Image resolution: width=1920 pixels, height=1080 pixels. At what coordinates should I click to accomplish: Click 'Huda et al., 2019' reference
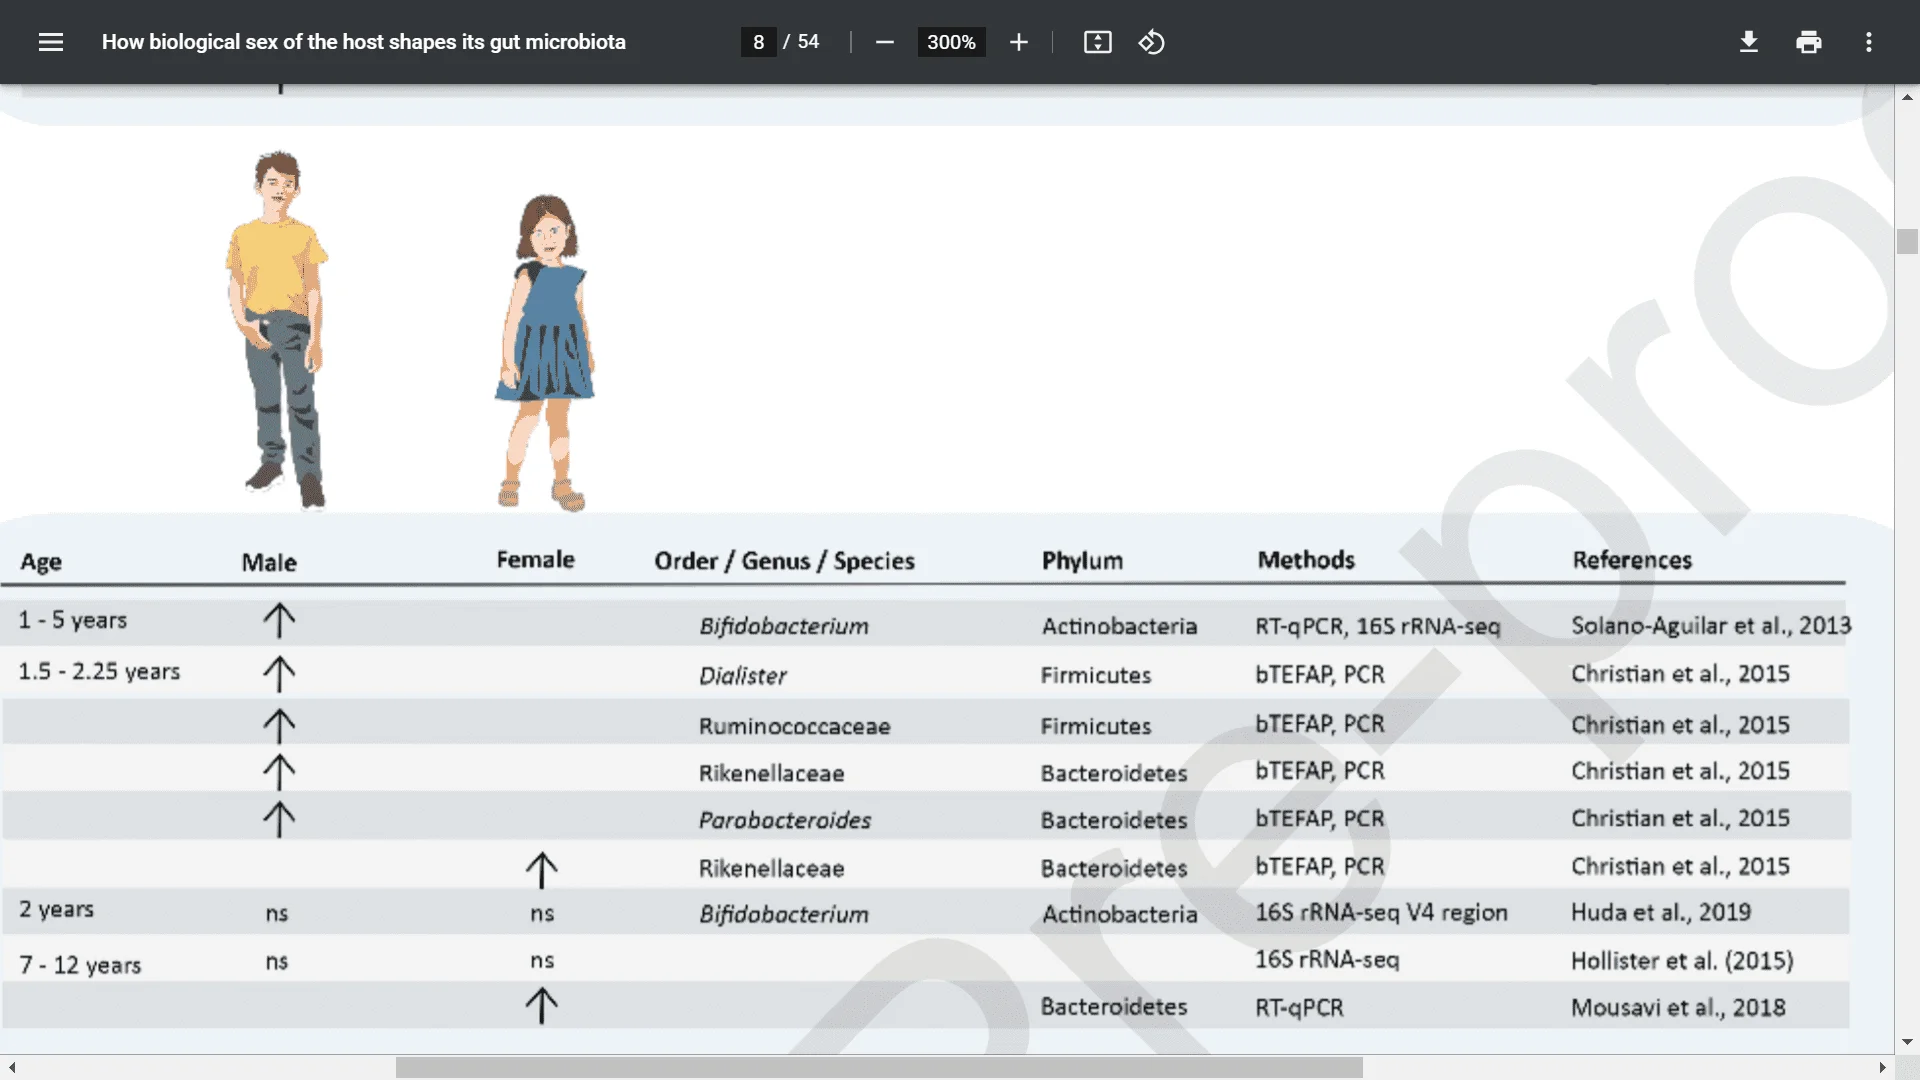coord(1660,912)
